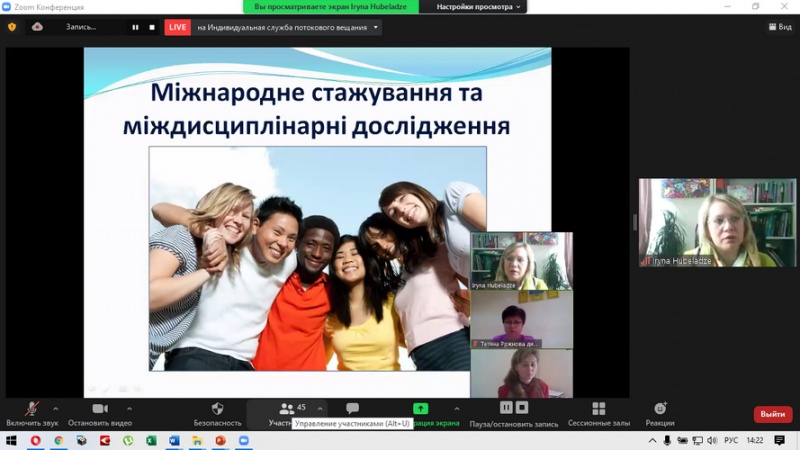Click the cloud recording status icon
This screenshot has width=800, height=450.
click(37, 27)
